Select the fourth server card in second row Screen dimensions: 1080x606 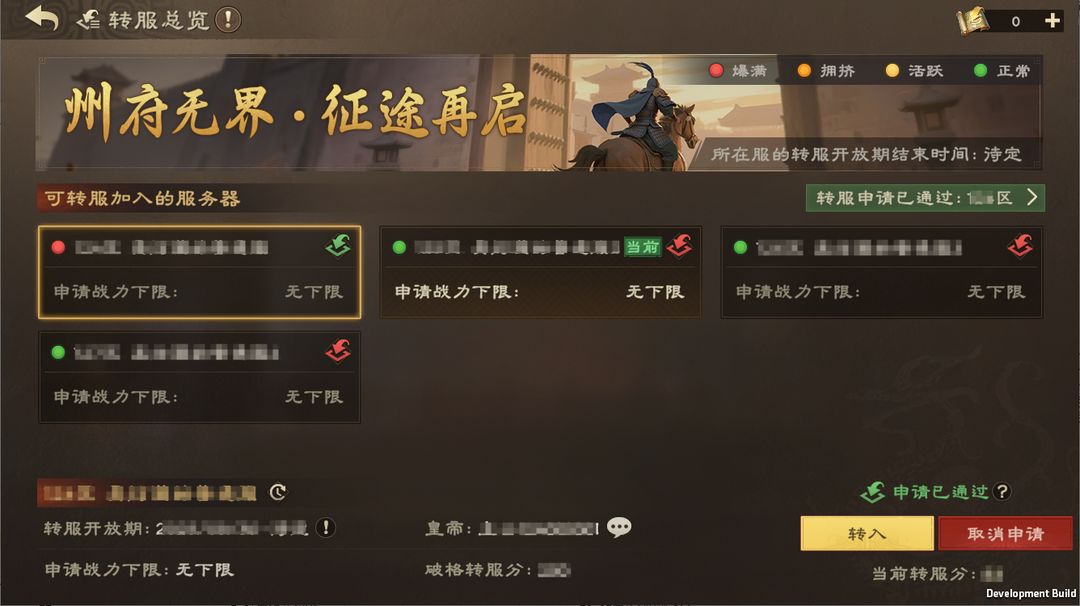pos(200,377)
